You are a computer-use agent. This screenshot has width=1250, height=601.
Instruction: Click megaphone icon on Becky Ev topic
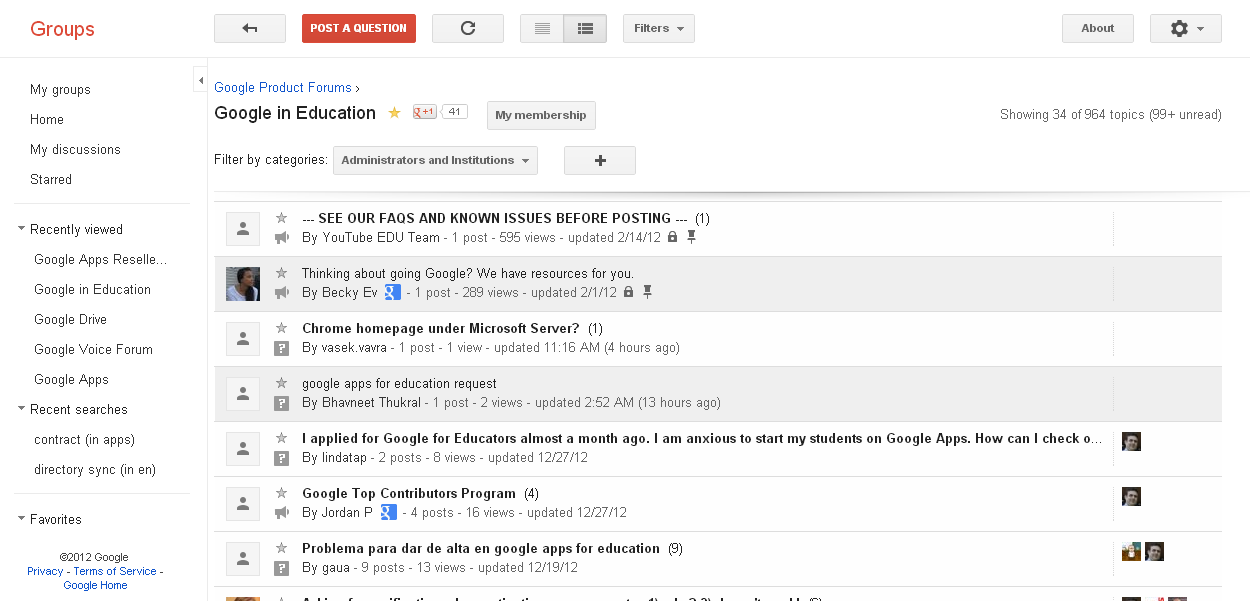tap(282, 293)
